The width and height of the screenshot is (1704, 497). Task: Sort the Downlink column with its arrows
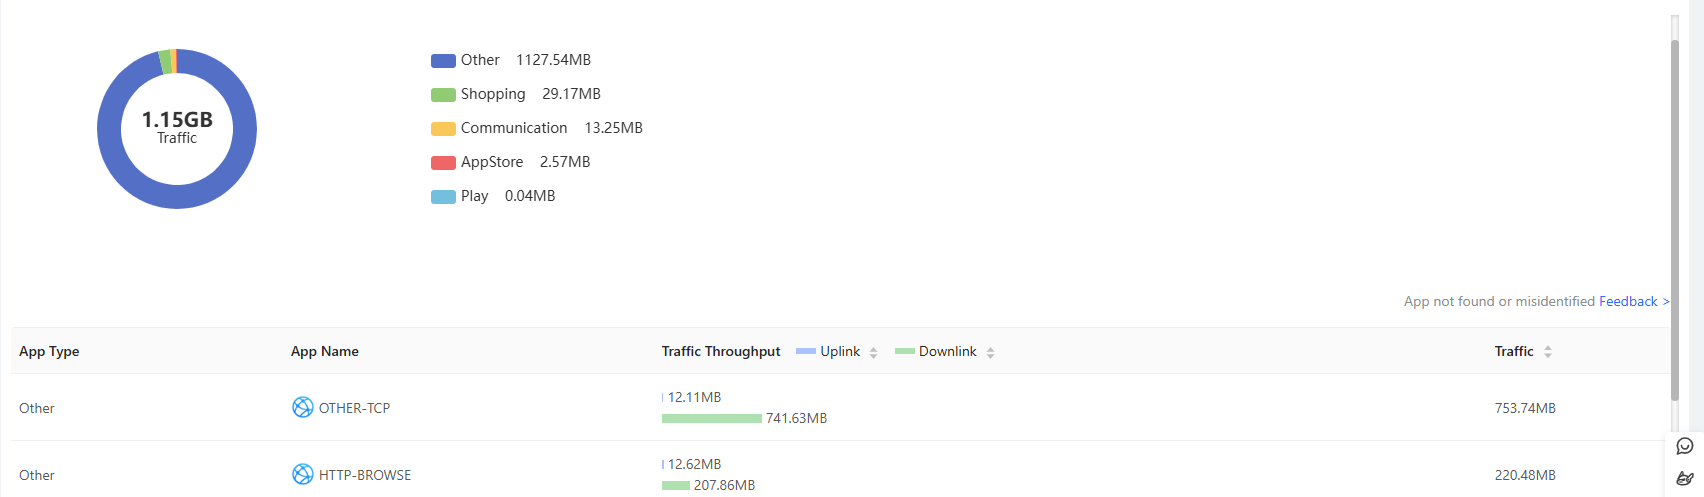coord(990,352)
